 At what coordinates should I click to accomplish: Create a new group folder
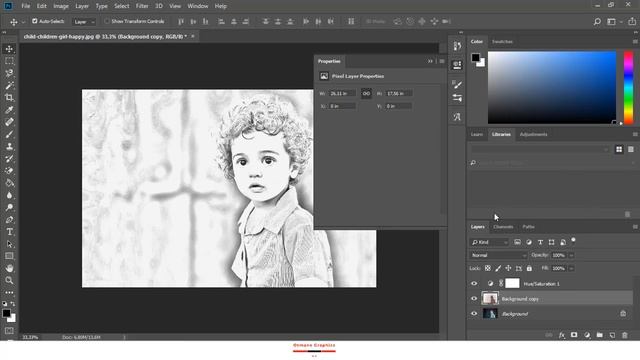600,335
